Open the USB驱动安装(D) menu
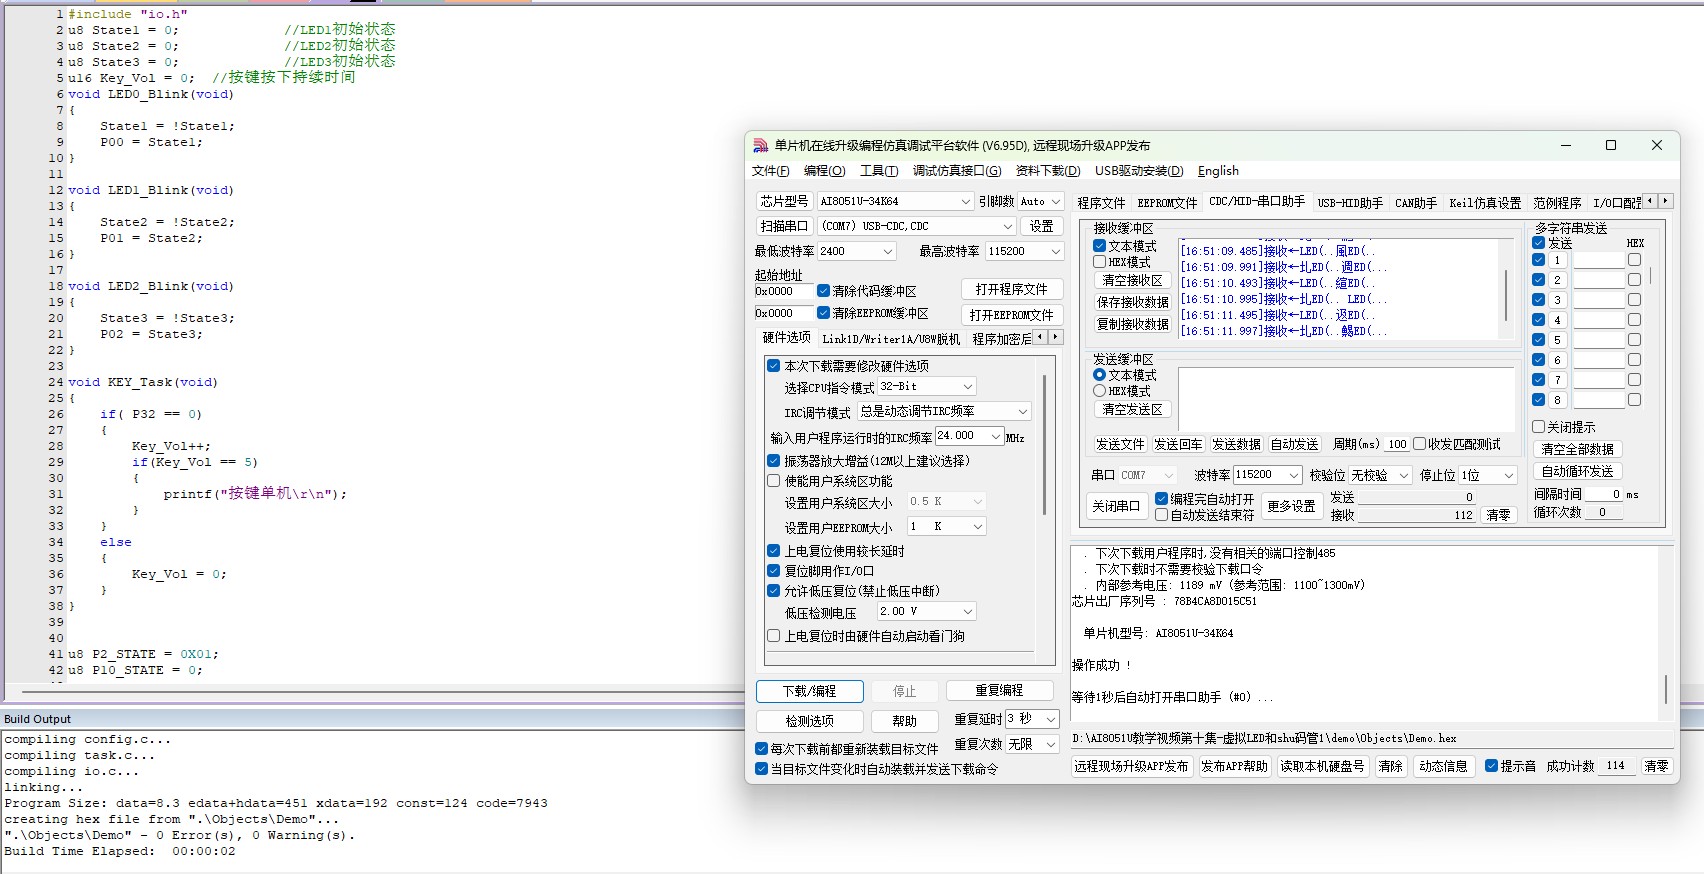Image resolution: width=1704 pixels, height=874 pixels. click(x=1139, y=171)
